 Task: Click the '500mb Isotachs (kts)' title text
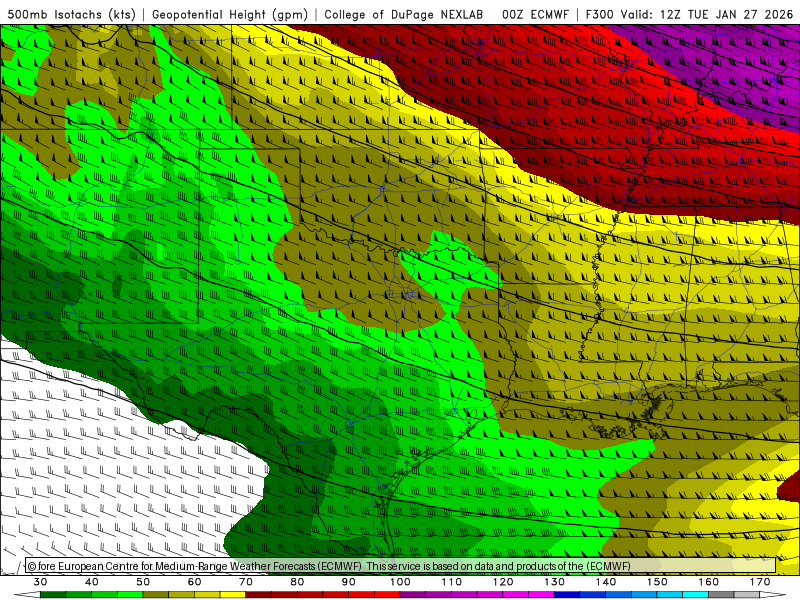(71, 14)
